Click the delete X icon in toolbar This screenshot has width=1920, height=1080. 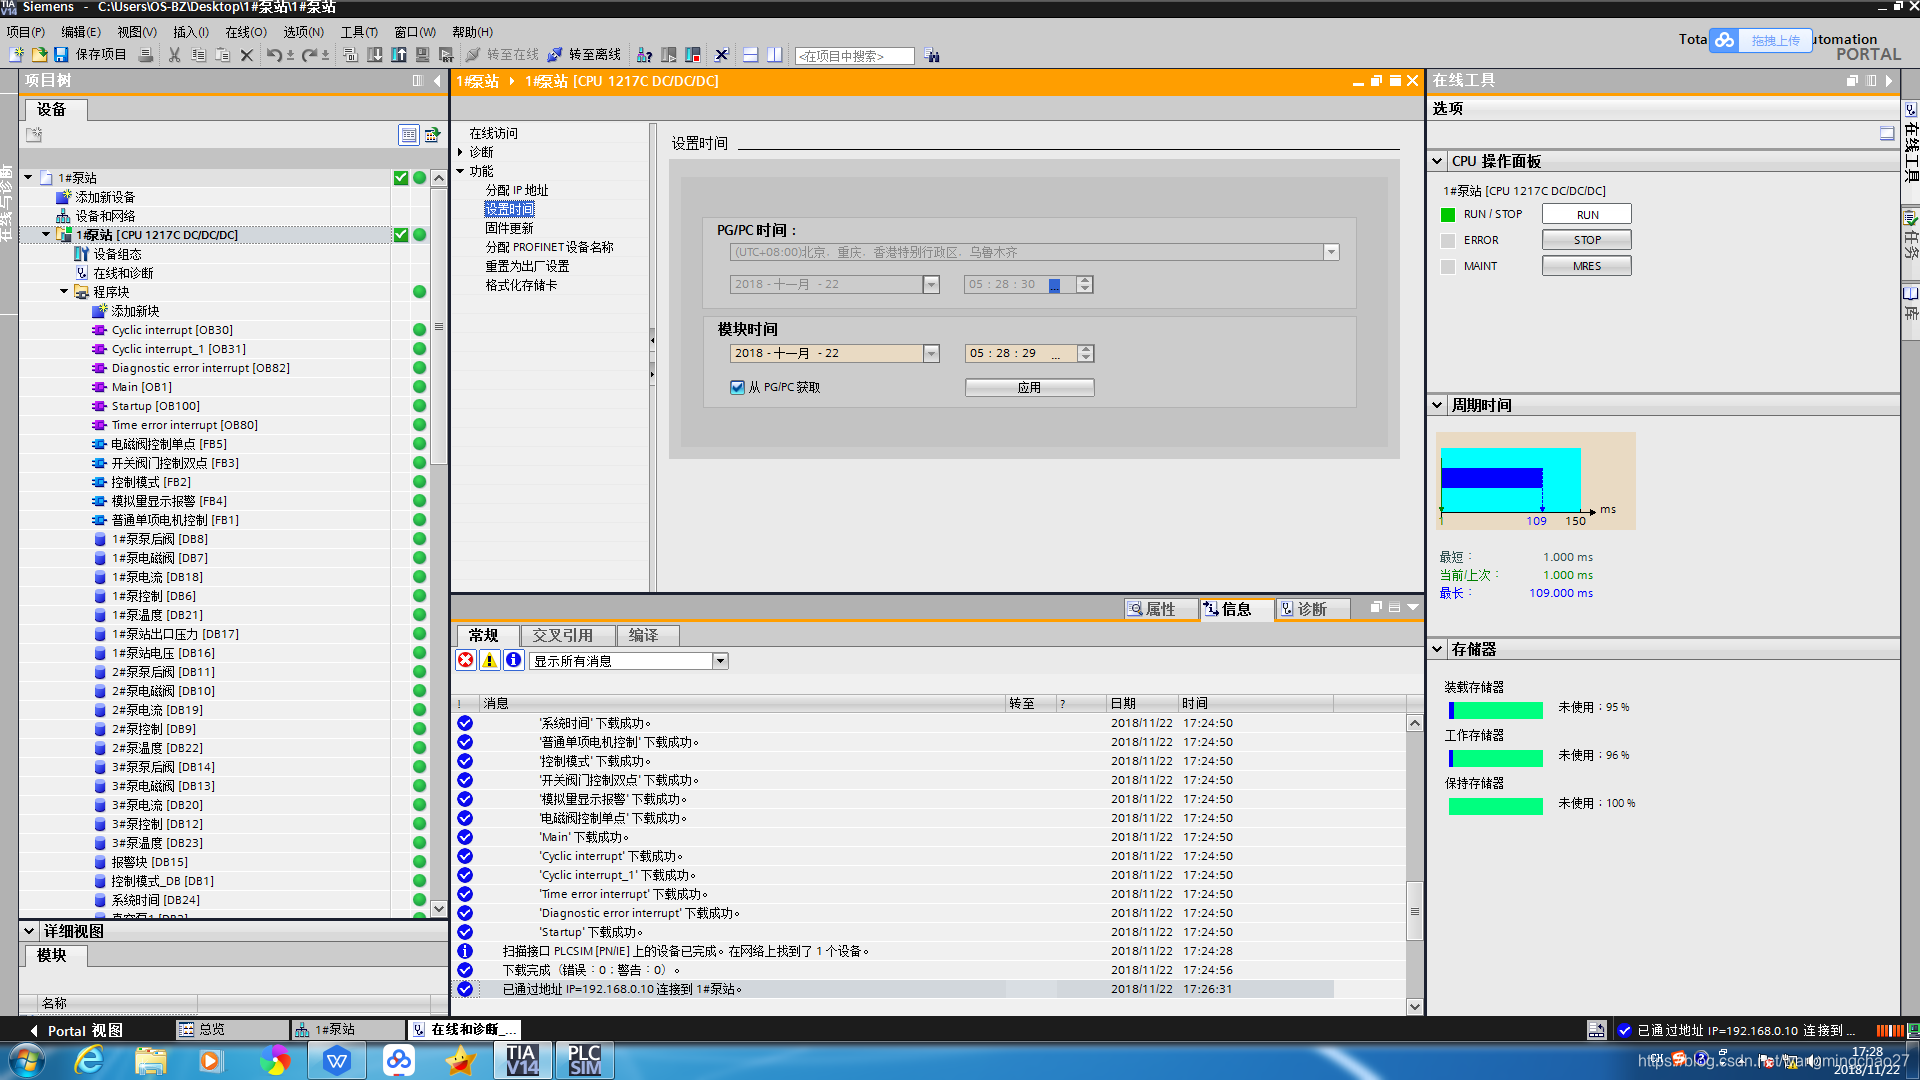(247, 55)
